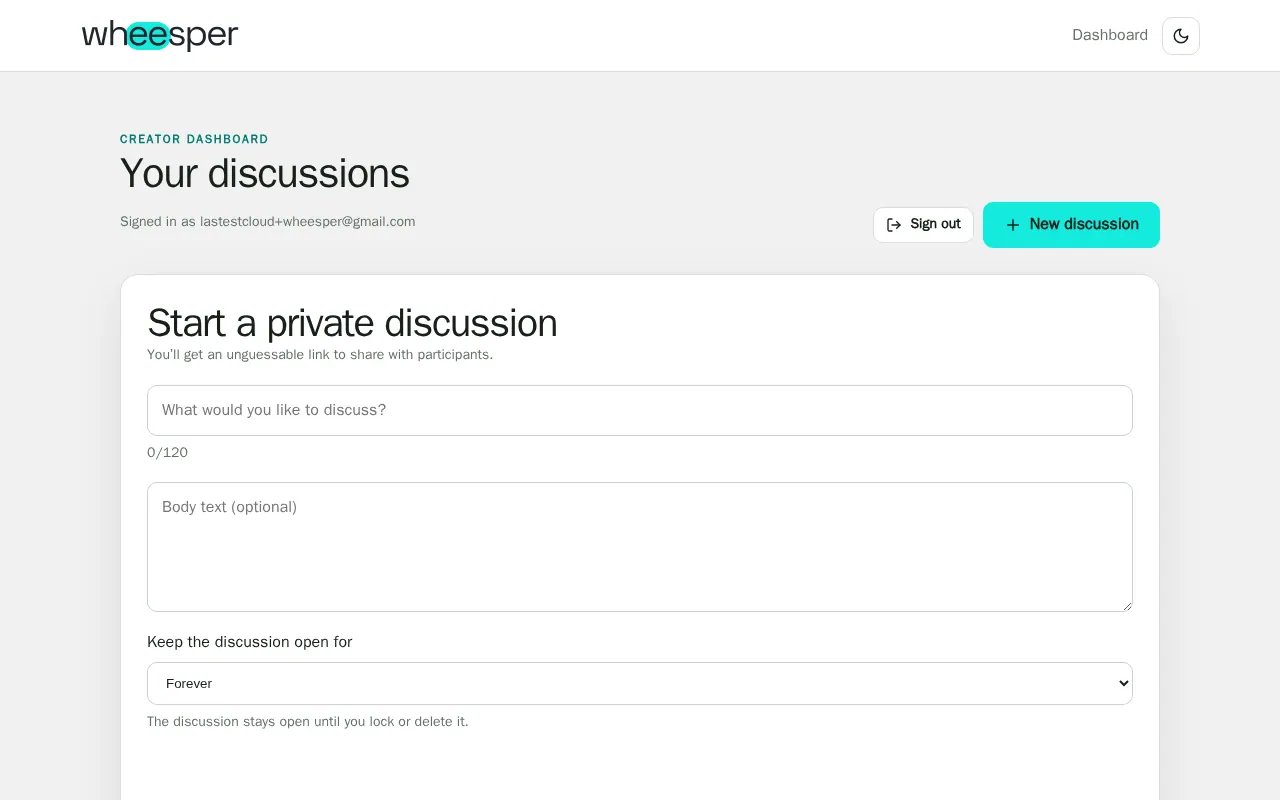
Task: Click the duration dropdown's chevron arrow
Action: 1123,683
